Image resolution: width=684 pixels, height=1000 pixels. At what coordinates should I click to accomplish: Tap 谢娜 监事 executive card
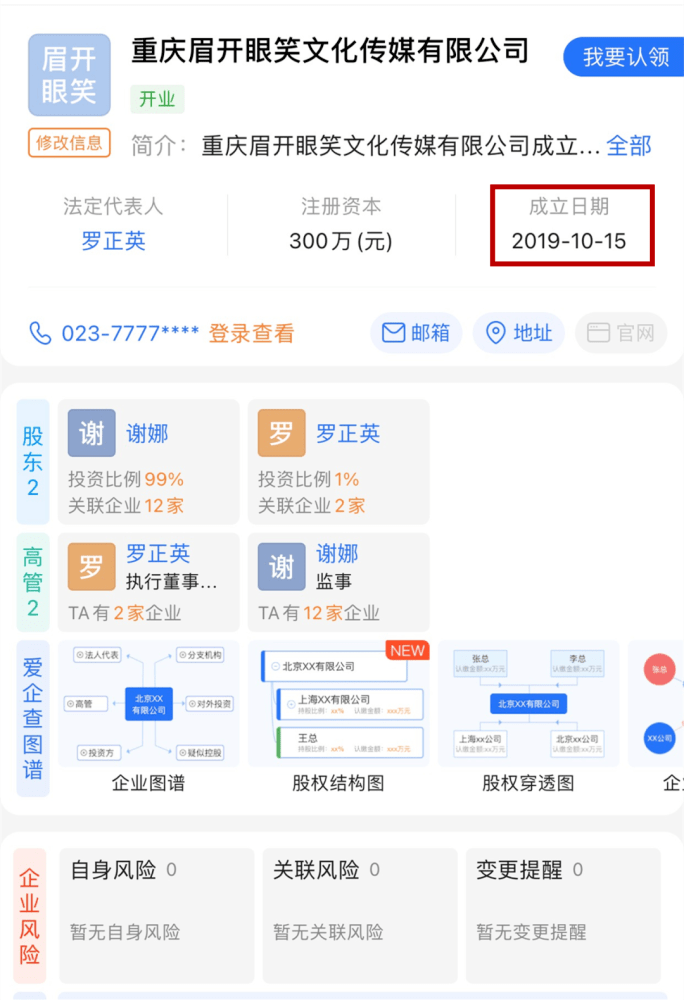coord(338,581)
